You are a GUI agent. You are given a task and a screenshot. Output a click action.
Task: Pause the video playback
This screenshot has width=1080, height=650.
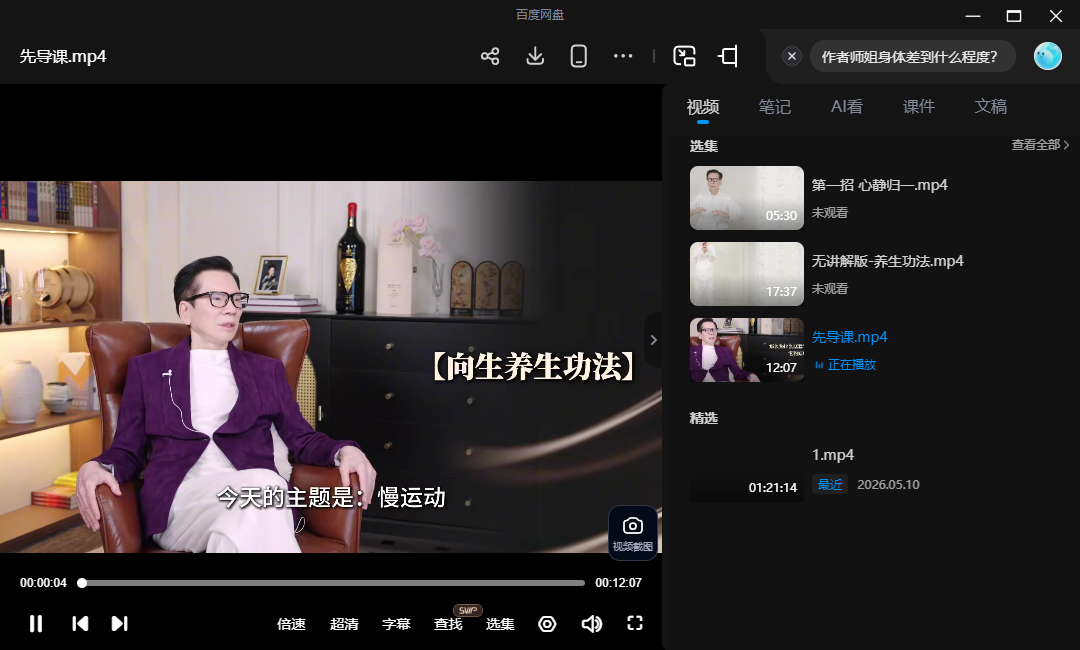(x=36, y=624)
